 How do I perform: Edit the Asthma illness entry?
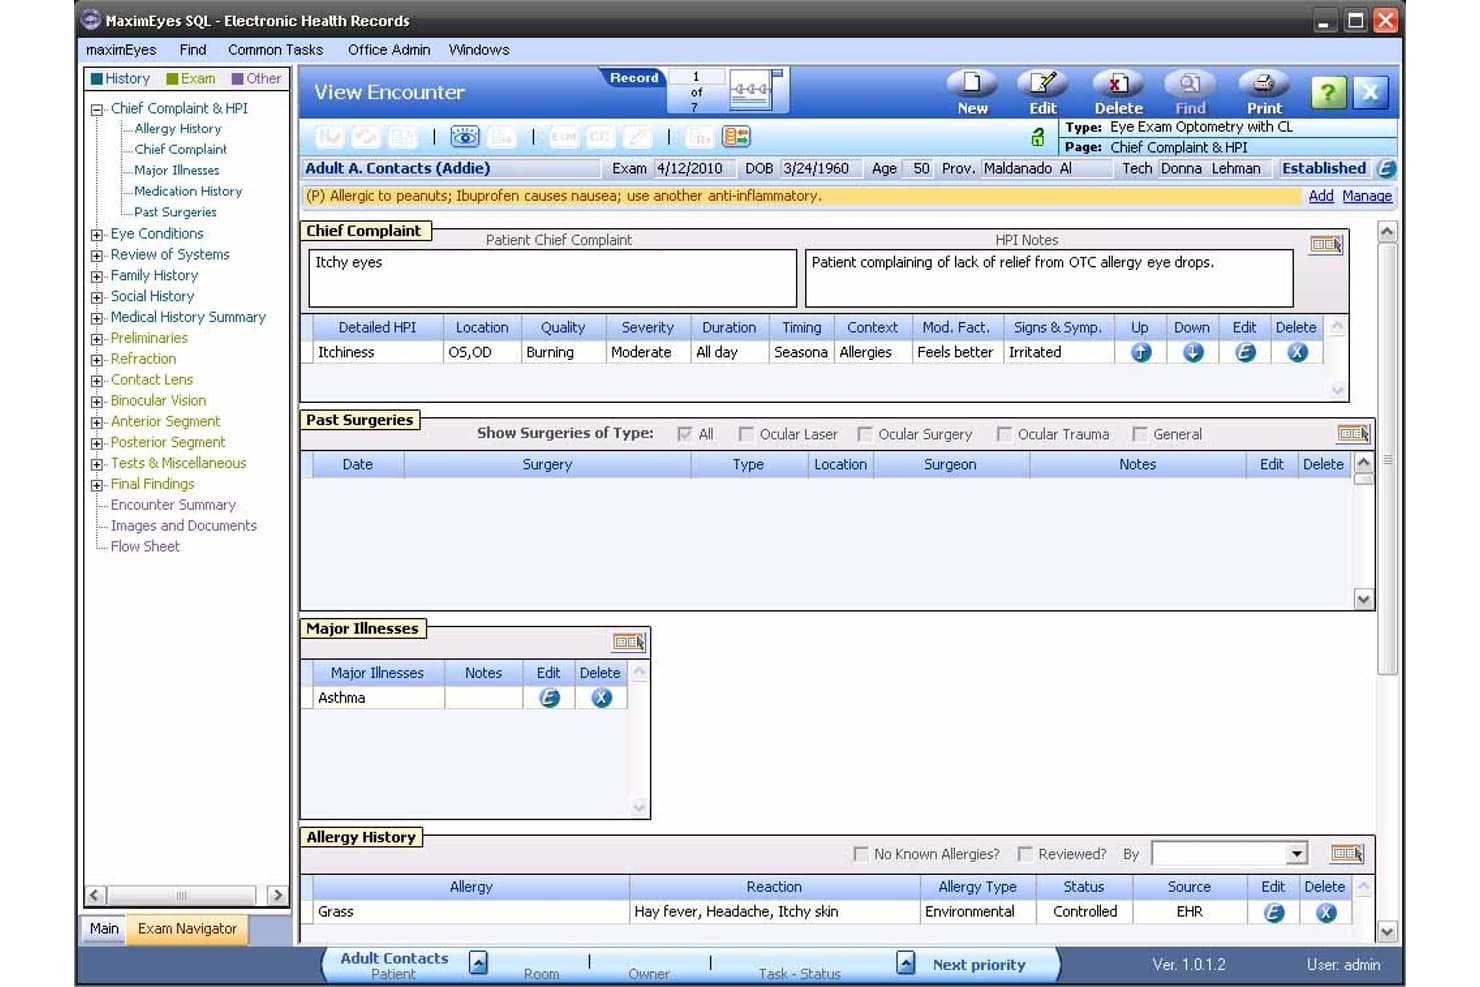pyautogui.click(x=549, y=698)
